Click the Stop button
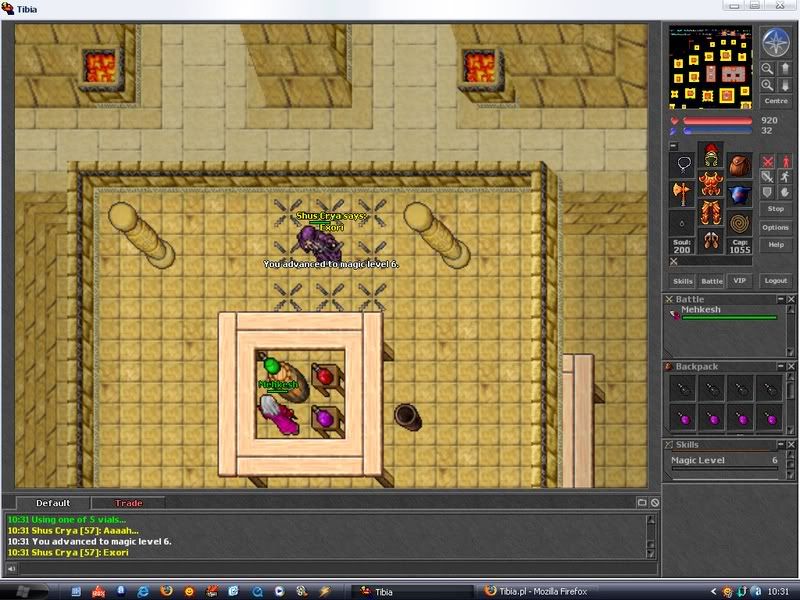The height and width of the screenshot is (600, 800). 776,209
